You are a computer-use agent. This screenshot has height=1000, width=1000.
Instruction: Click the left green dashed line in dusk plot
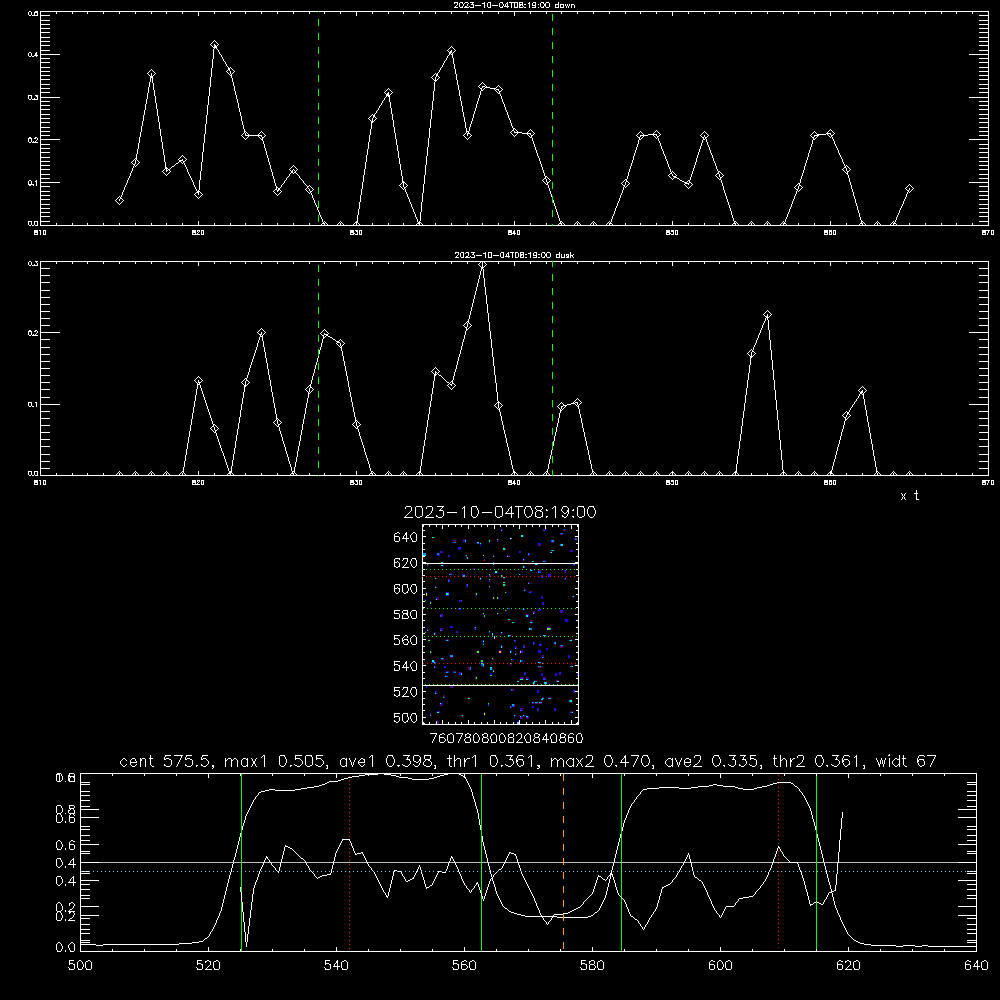tap(318, 368)
